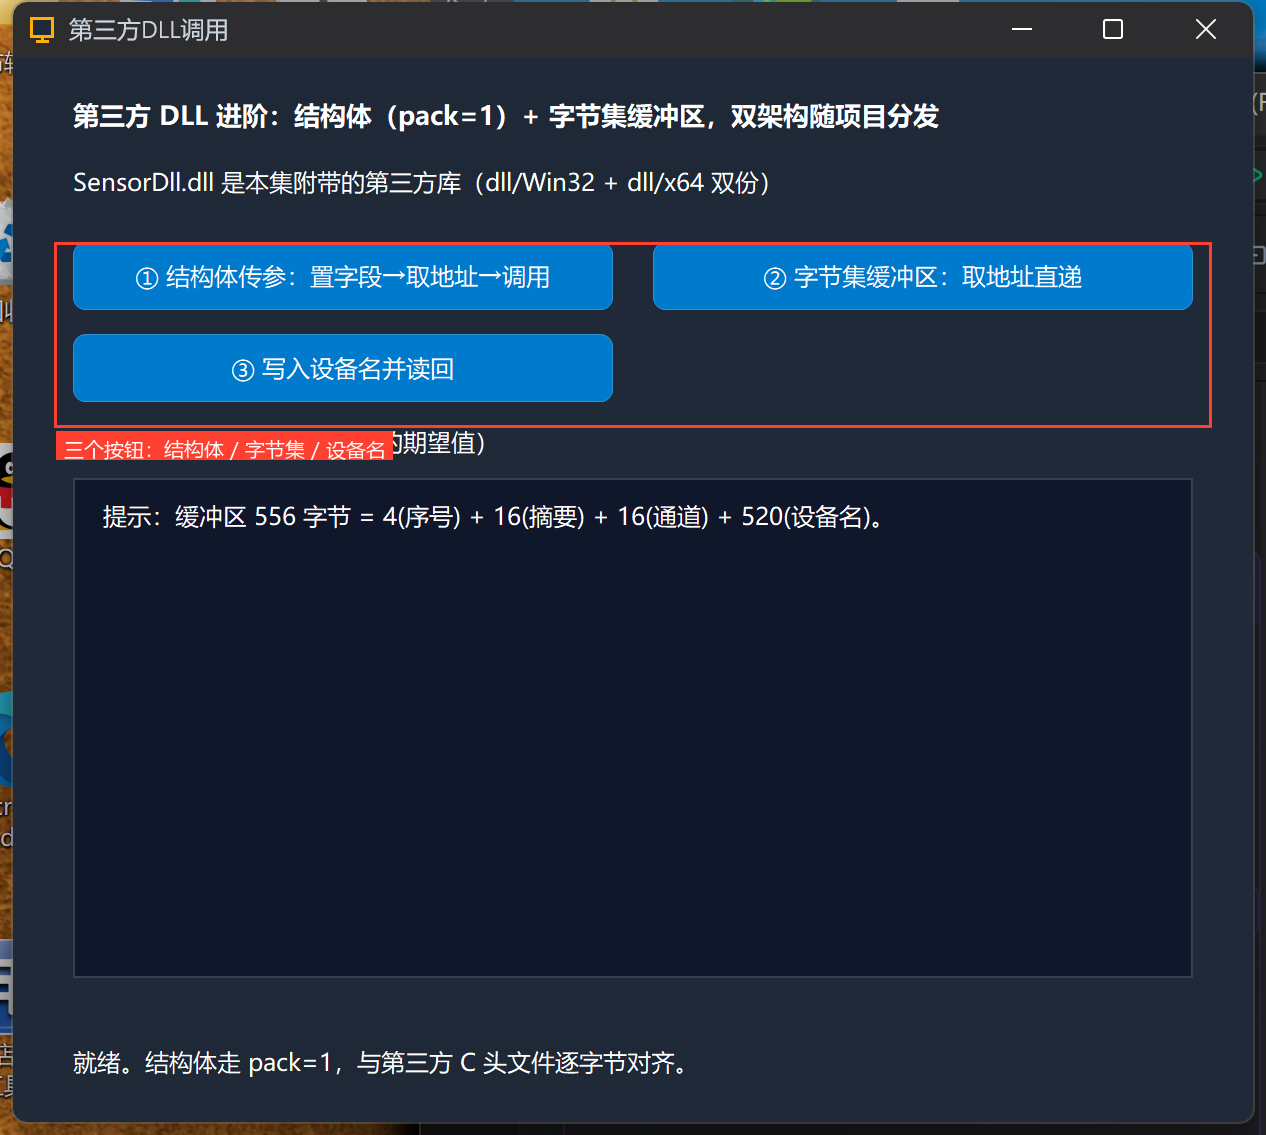Click the ③ 写入设备名并读回 button
The width and height of the screenshot is (1266, 1135).
tap(343, 368)
